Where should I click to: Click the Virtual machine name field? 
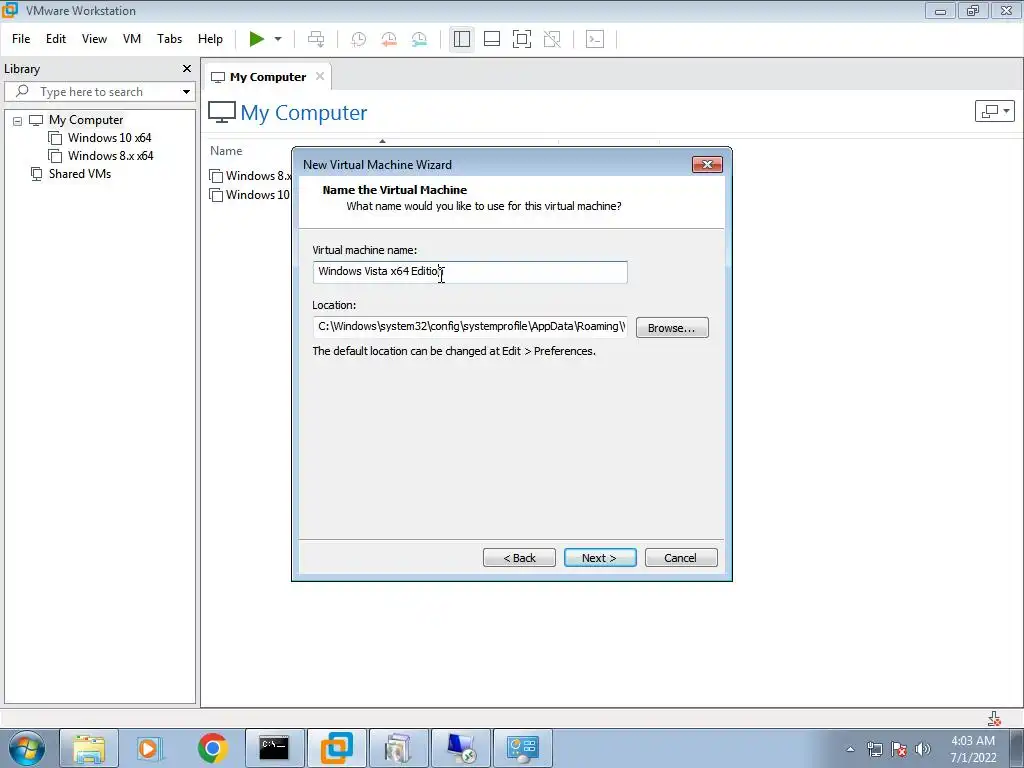click(x=470, y=272)
